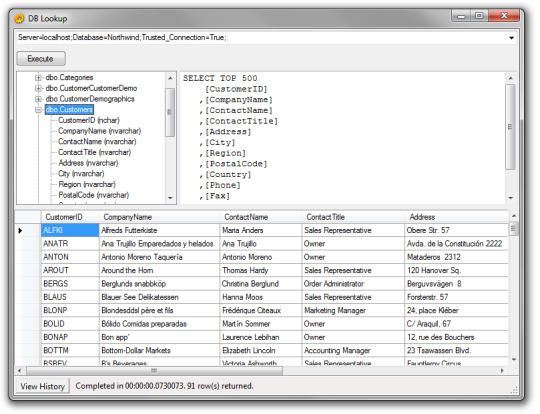
Task: Click the SQL editor scrollbar thumb
Action: [x=510, y=127]
